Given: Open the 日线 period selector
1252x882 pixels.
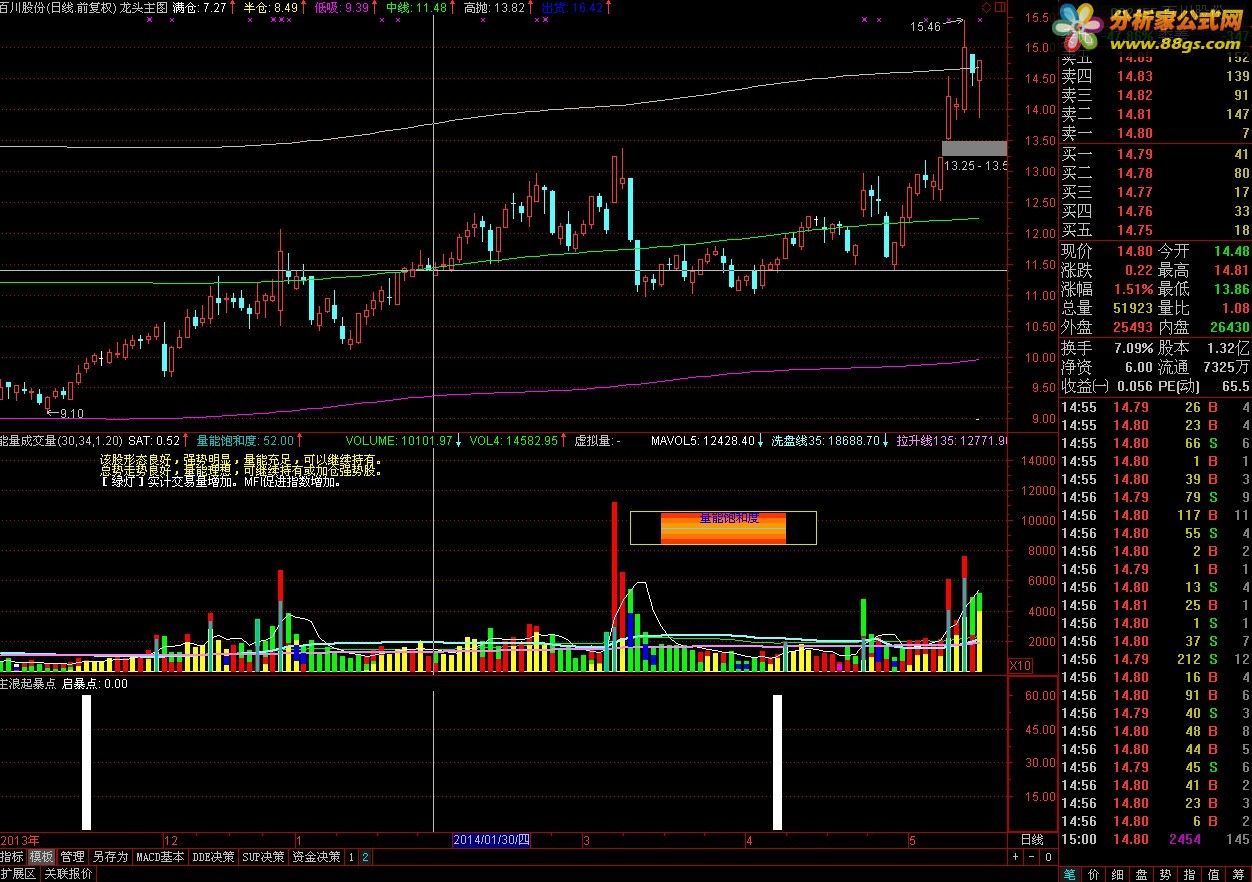Looking at the screenshot, I should pyautogui.click(x=1031, y=840).
